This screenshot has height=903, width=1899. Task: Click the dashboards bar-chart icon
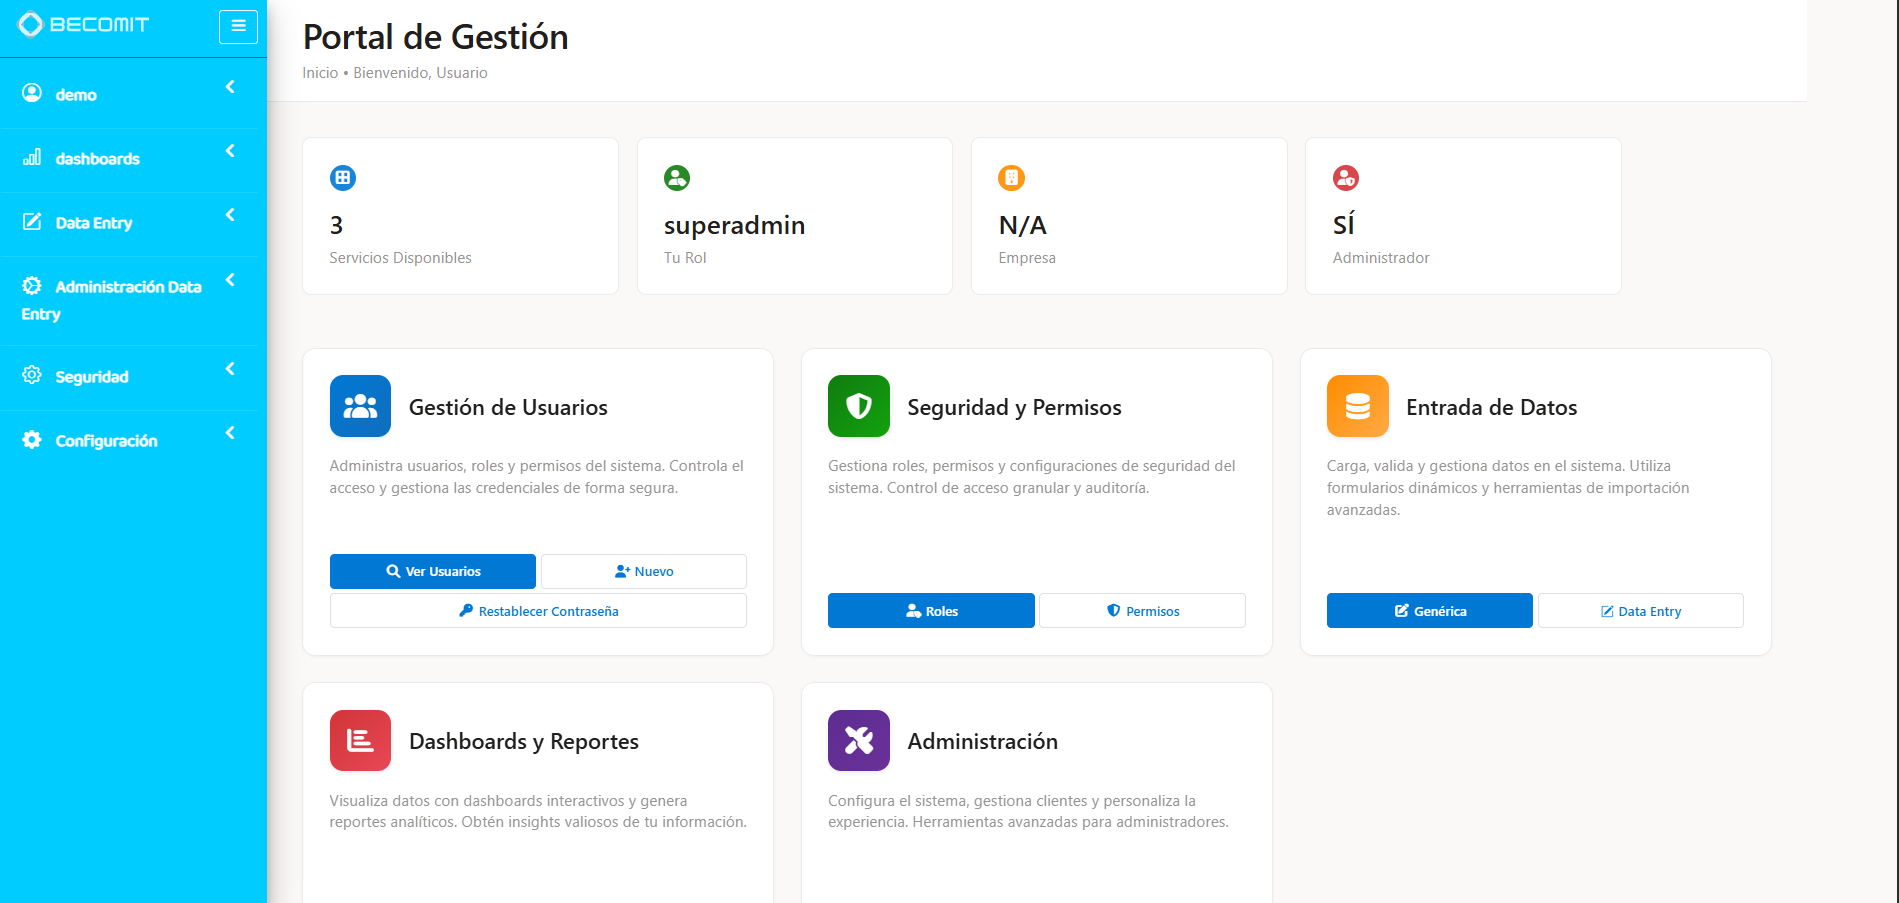pos(31,157)
